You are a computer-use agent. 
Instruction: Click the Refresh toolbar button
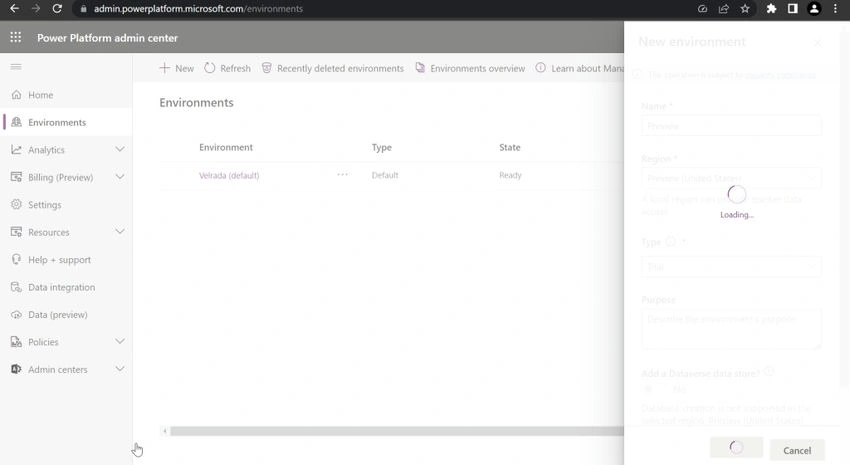pos(228,68)
